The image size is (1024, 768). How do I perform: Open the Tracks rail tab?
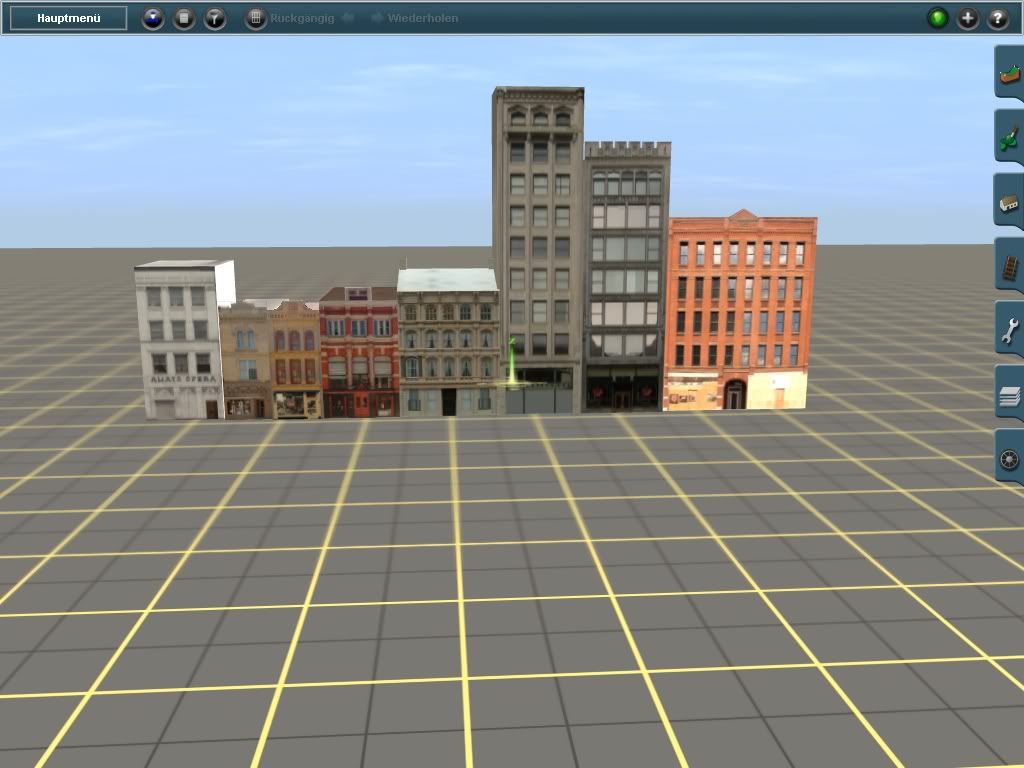tap(1009, 265)
